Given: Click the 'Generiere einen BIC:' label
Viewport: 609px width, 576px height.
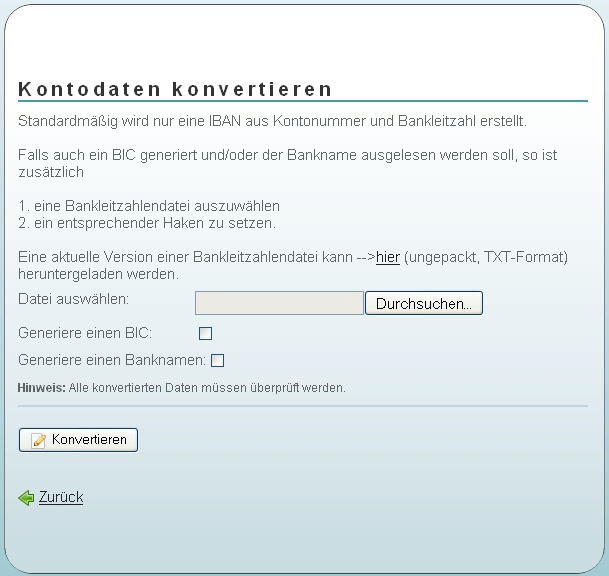Looking at the screenshot, I should point(85,333).
